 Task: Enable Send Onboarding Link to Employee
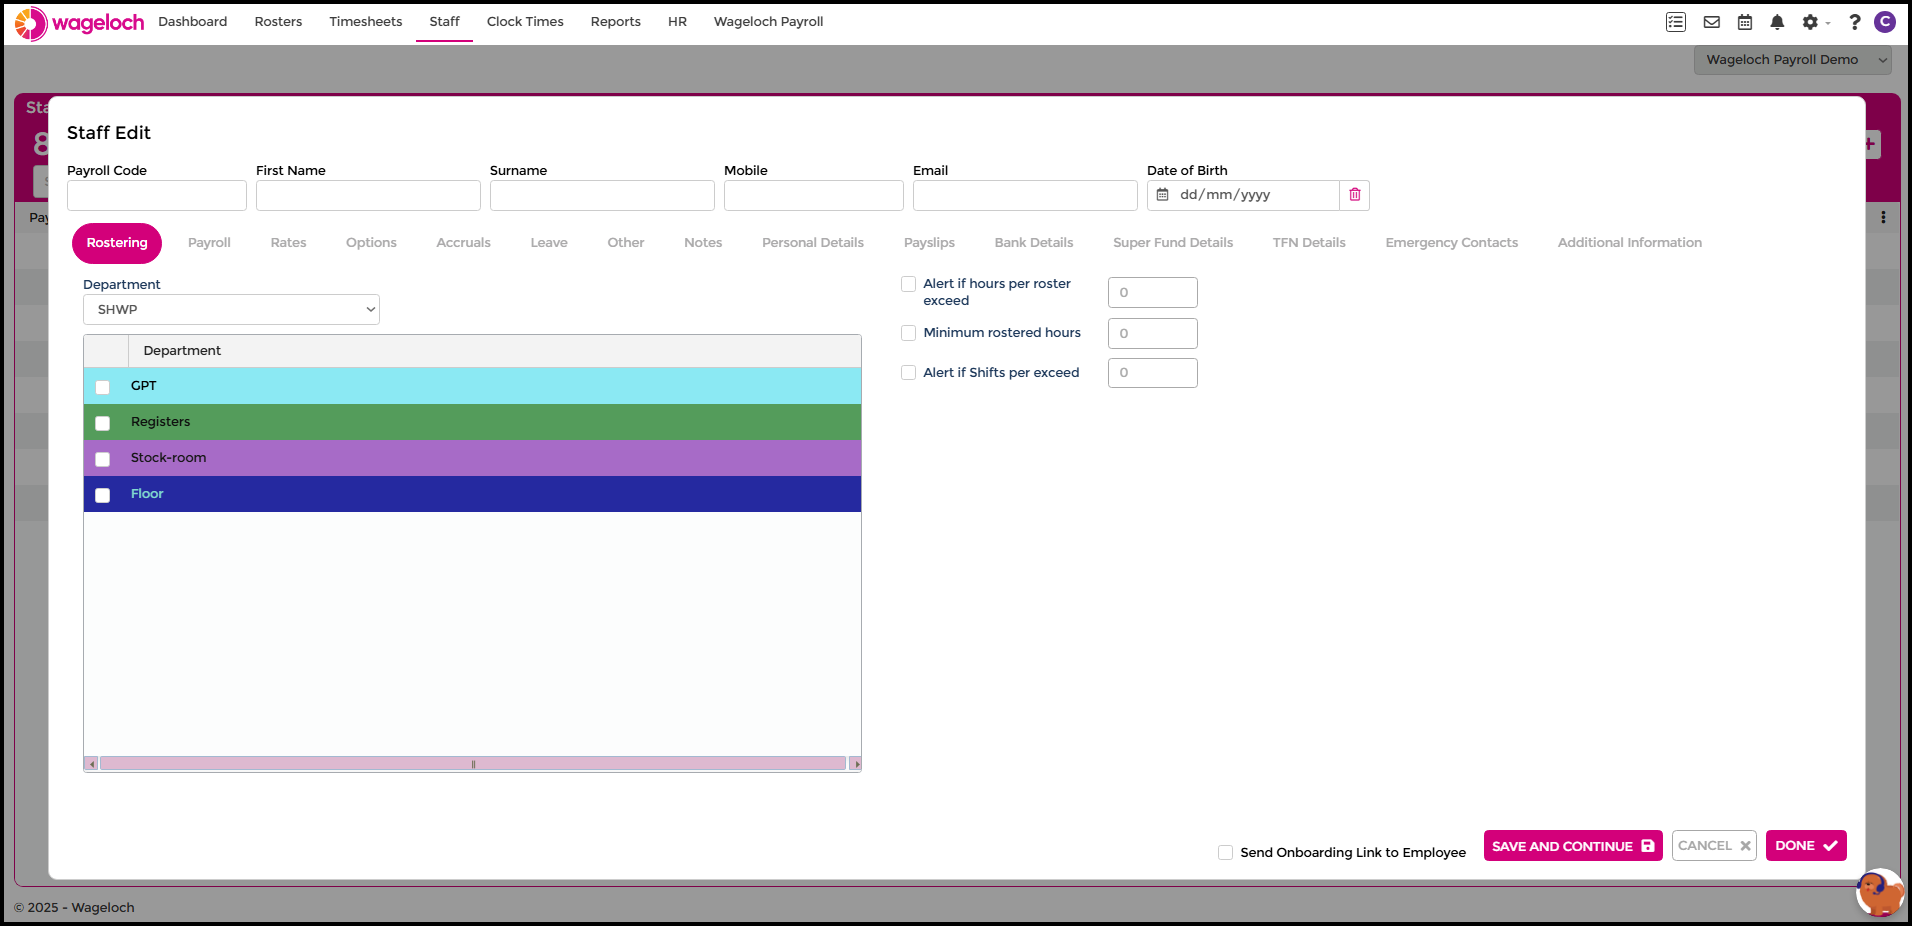(1225, 852)
